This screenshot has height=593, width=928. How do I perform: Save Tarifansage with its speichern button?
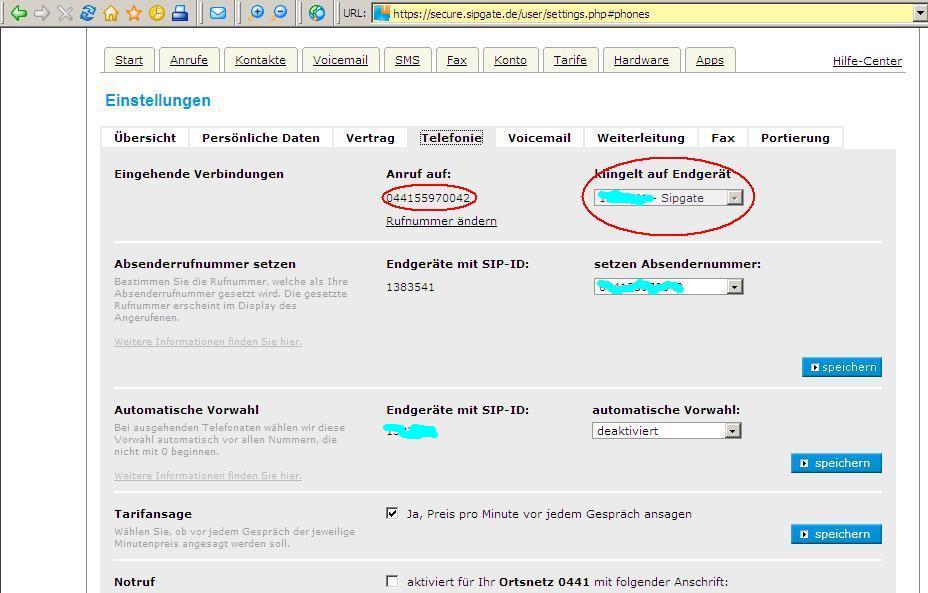(836, 534)
